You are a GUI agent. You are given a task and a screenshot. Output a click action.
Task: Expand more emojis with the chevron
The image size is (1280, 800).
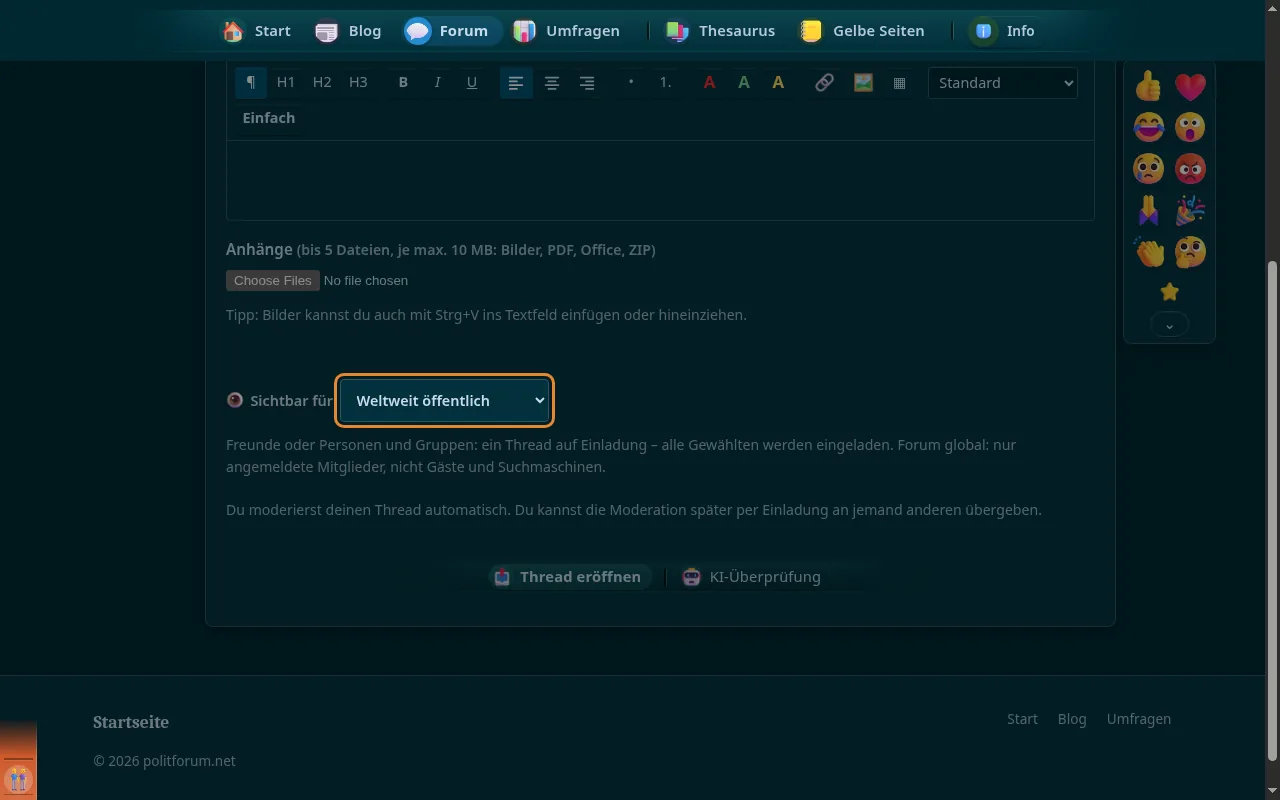pos(1169,325)
